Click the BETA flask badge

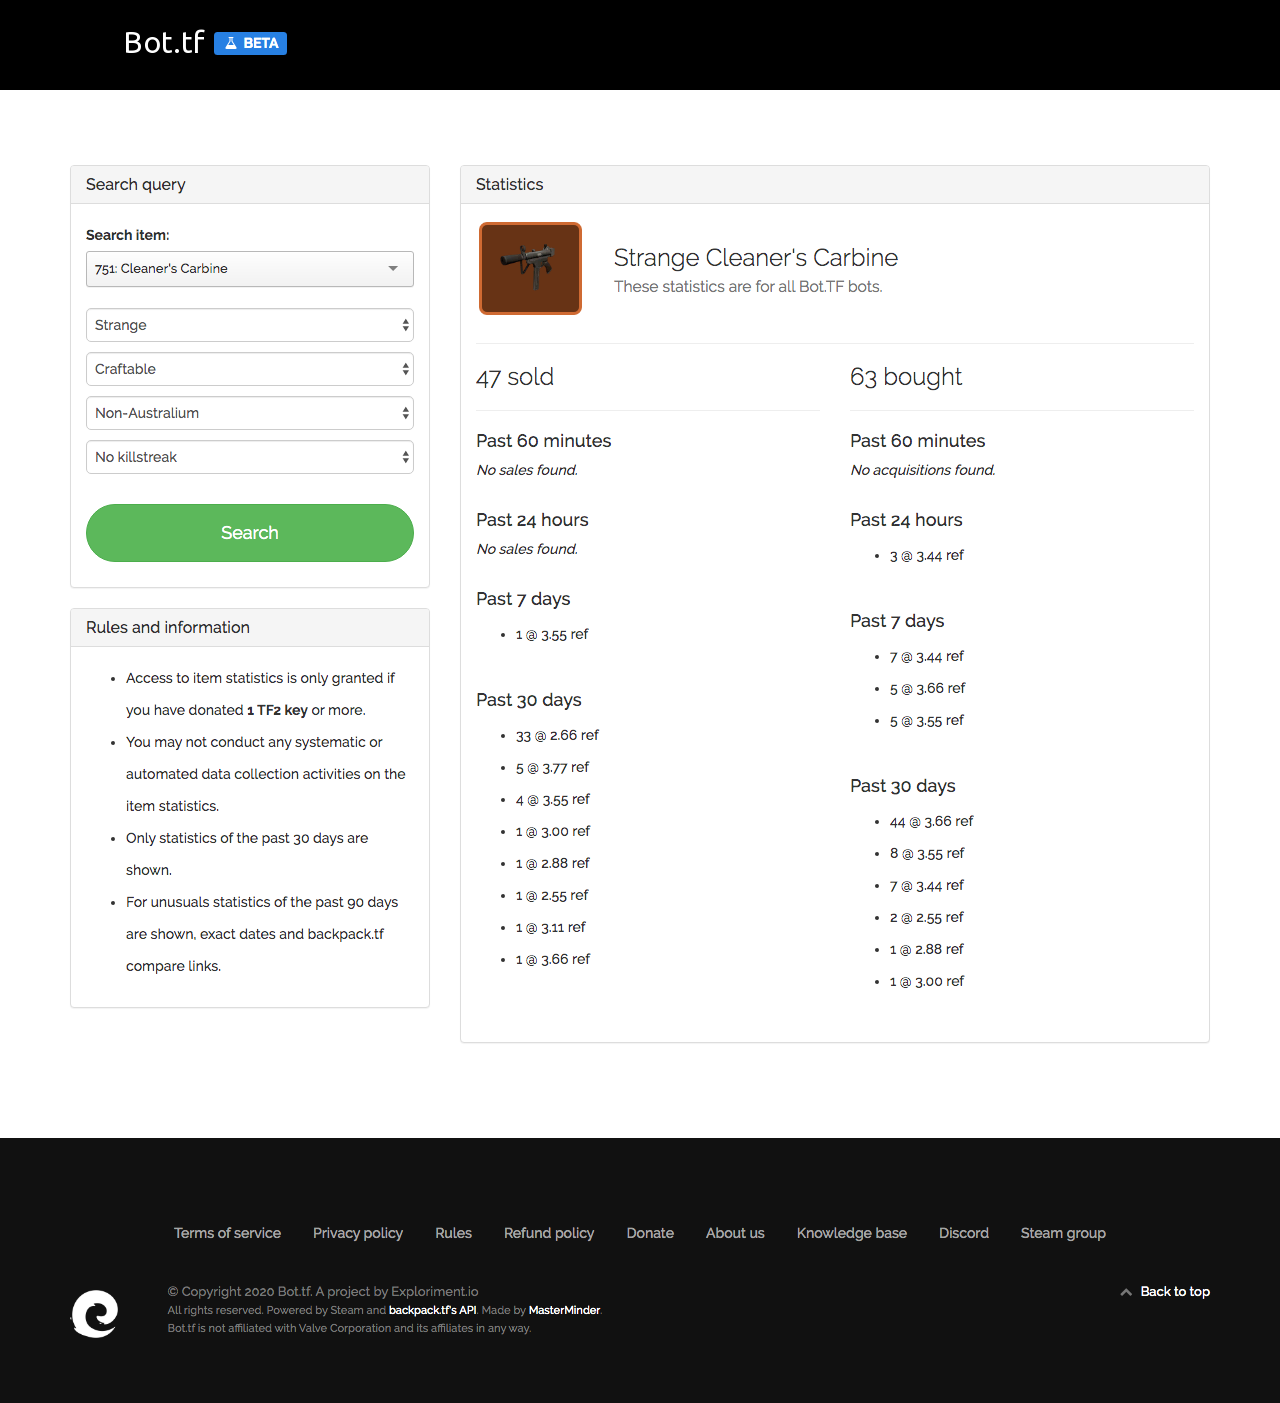[x=250, y=43]
